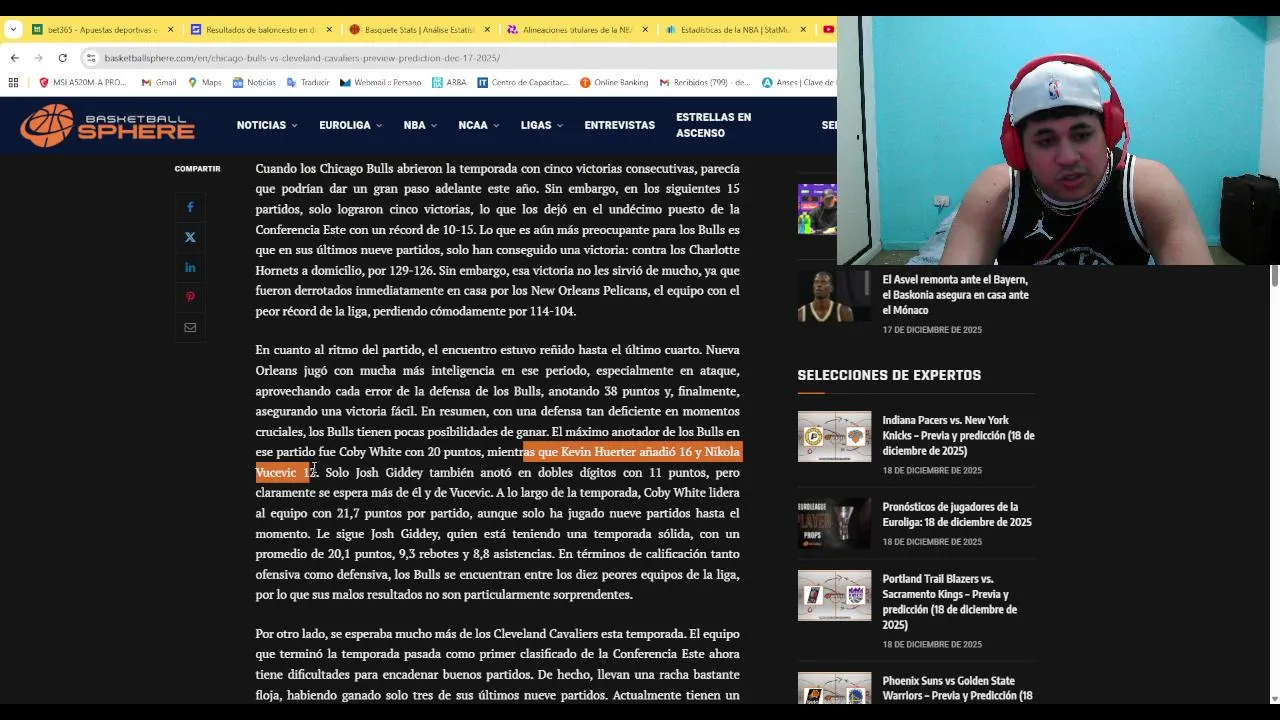The width and height of the screenshot is (1280, 720).
Task: Open Noticias bookmark
Action: (254, 82)
